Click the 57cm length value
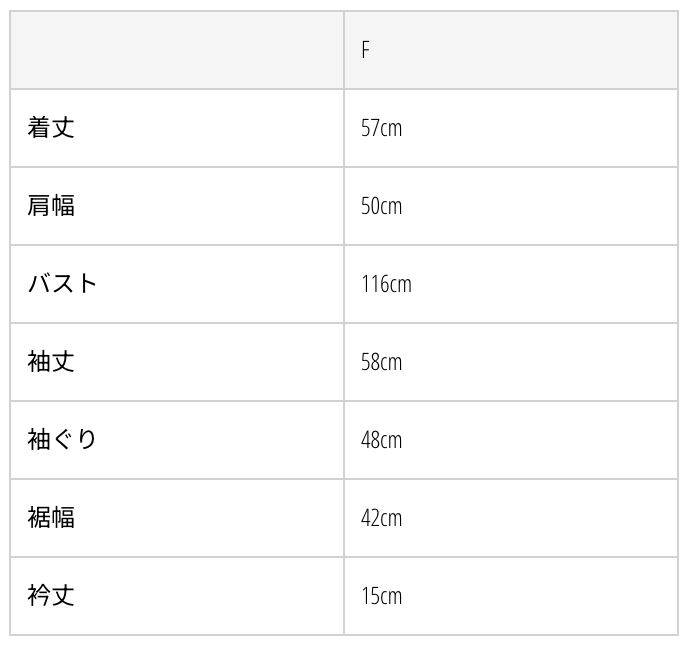 click(381, 128)
